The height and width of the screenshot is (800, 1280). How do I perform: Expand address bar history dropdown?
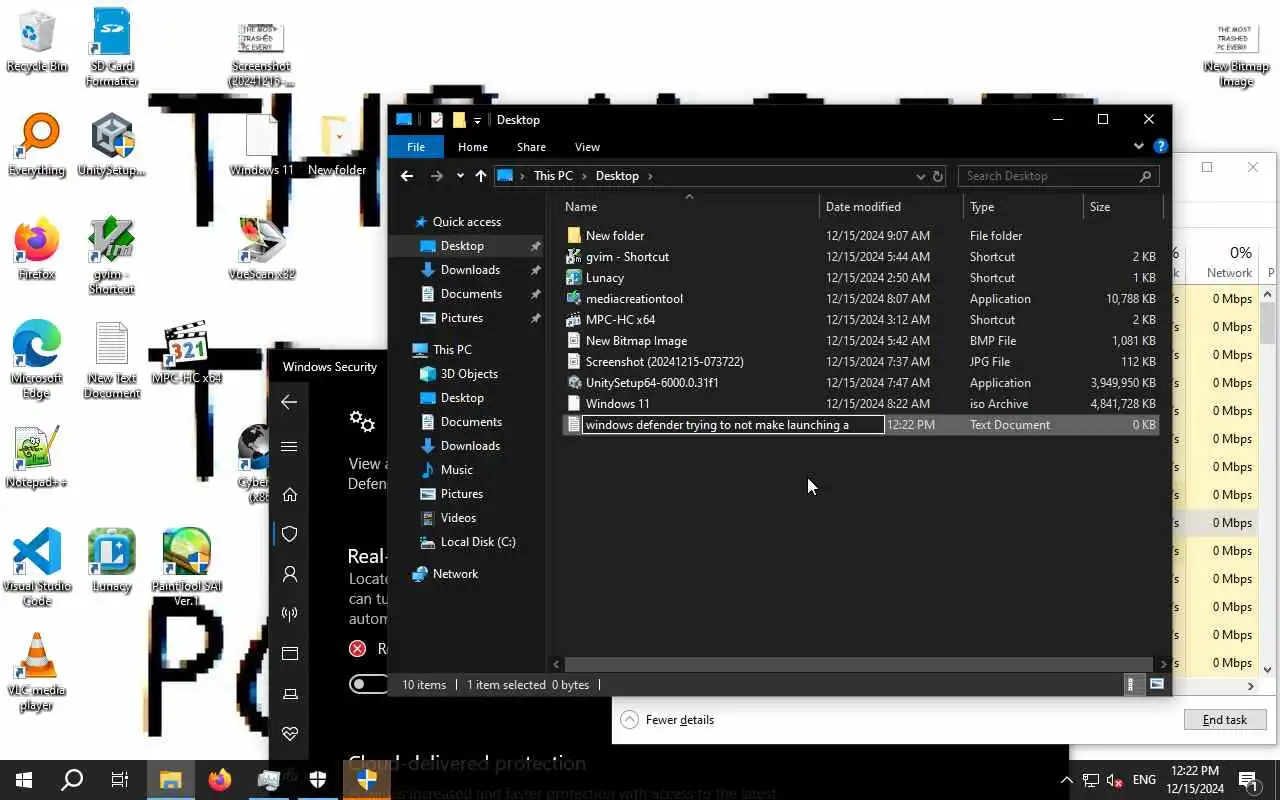tap(921, 176)
